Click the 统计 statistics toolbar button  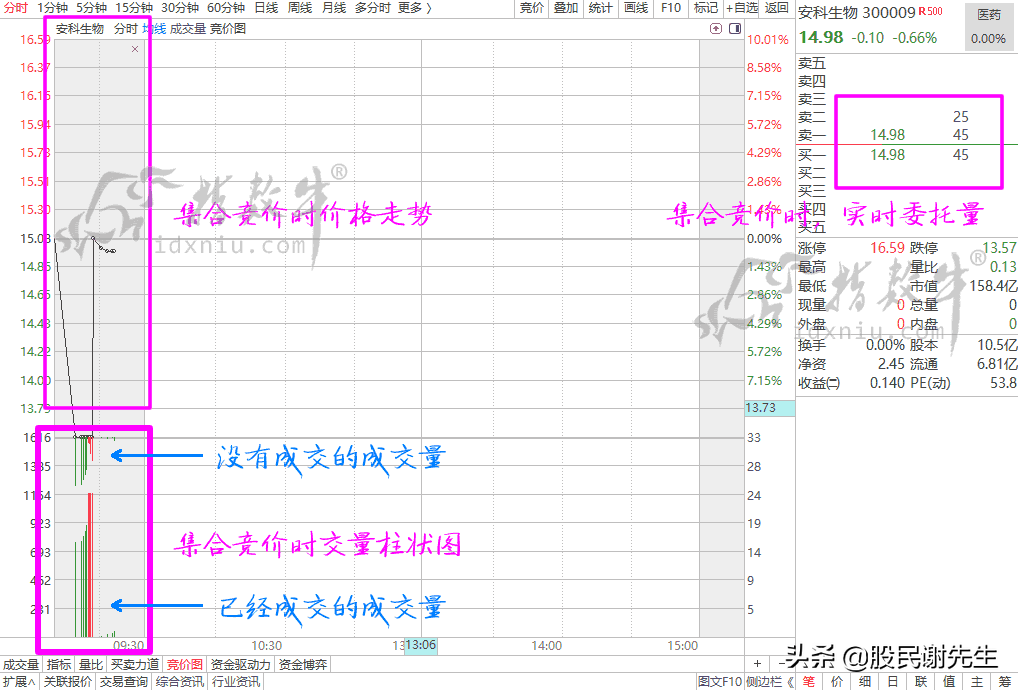pyautogui.click(x=600, y=8)
